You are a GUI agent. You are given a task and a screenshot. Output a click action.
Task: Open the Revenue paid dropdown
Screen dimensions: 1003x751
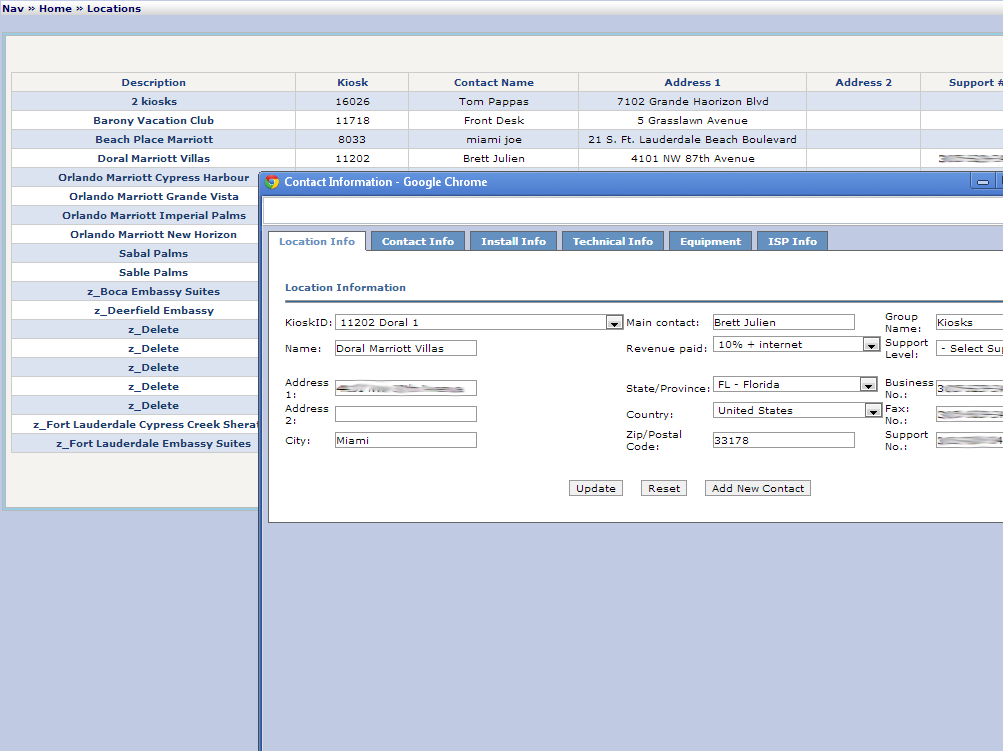coord(871,345)
